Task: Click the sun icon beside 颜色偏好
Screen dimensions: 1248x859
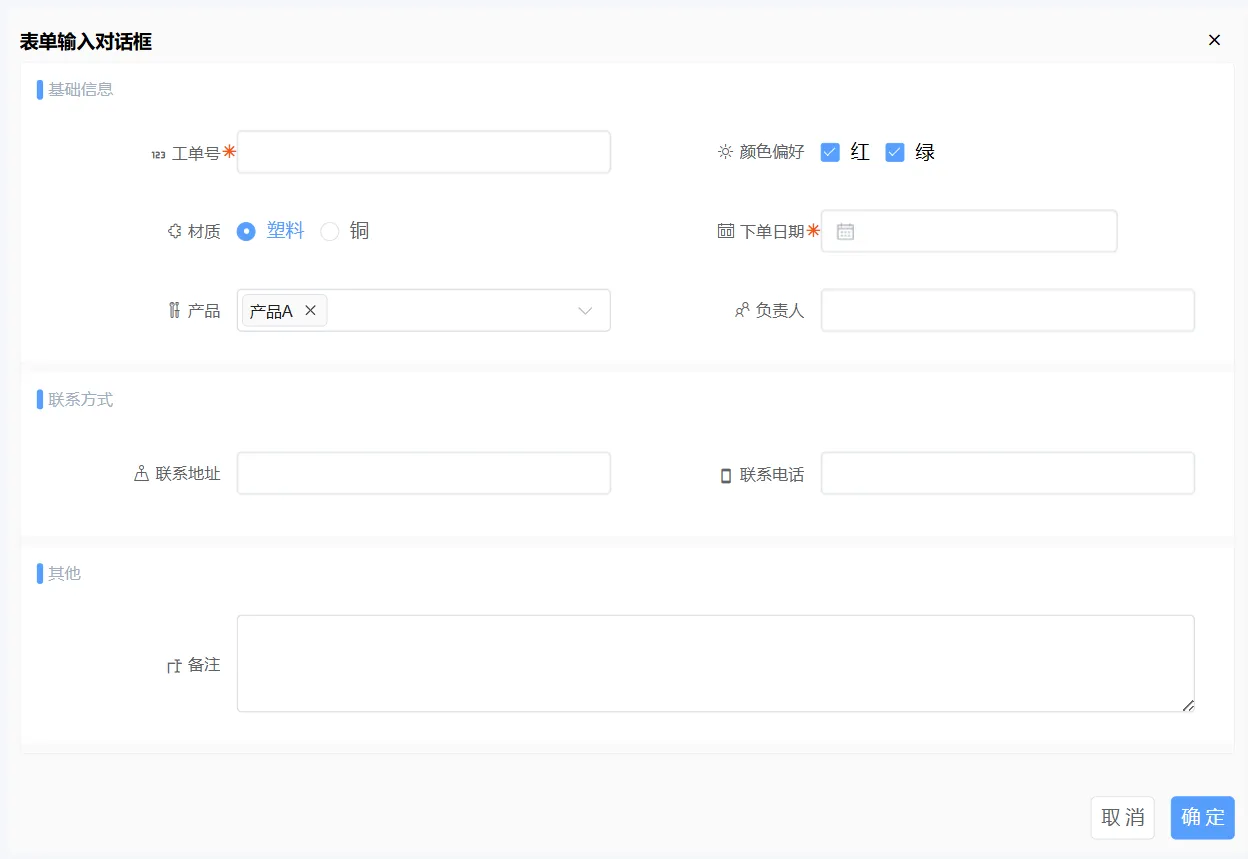Action: pyautogui.click(x=726, y=152)
